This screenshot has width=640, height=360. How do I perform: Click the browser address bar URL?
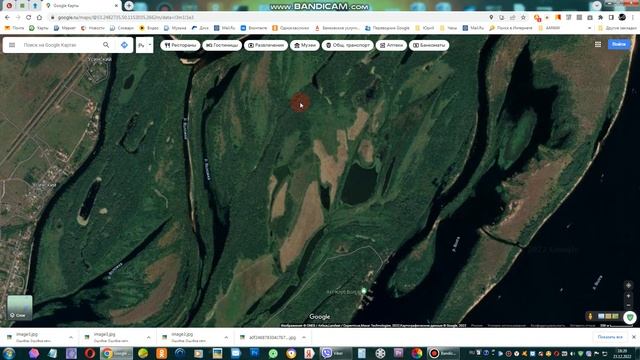coord(126,18)
